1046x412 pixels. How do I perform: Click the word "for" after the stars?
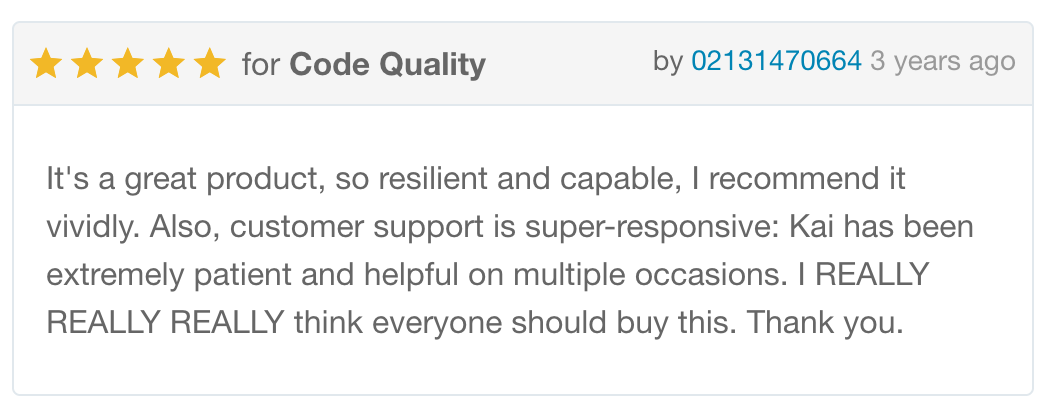point(261,65)
